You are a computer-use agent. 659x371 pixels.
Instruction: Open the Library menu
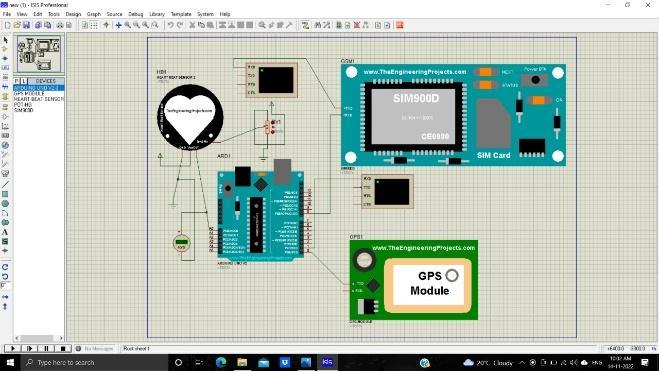point(157,14)
